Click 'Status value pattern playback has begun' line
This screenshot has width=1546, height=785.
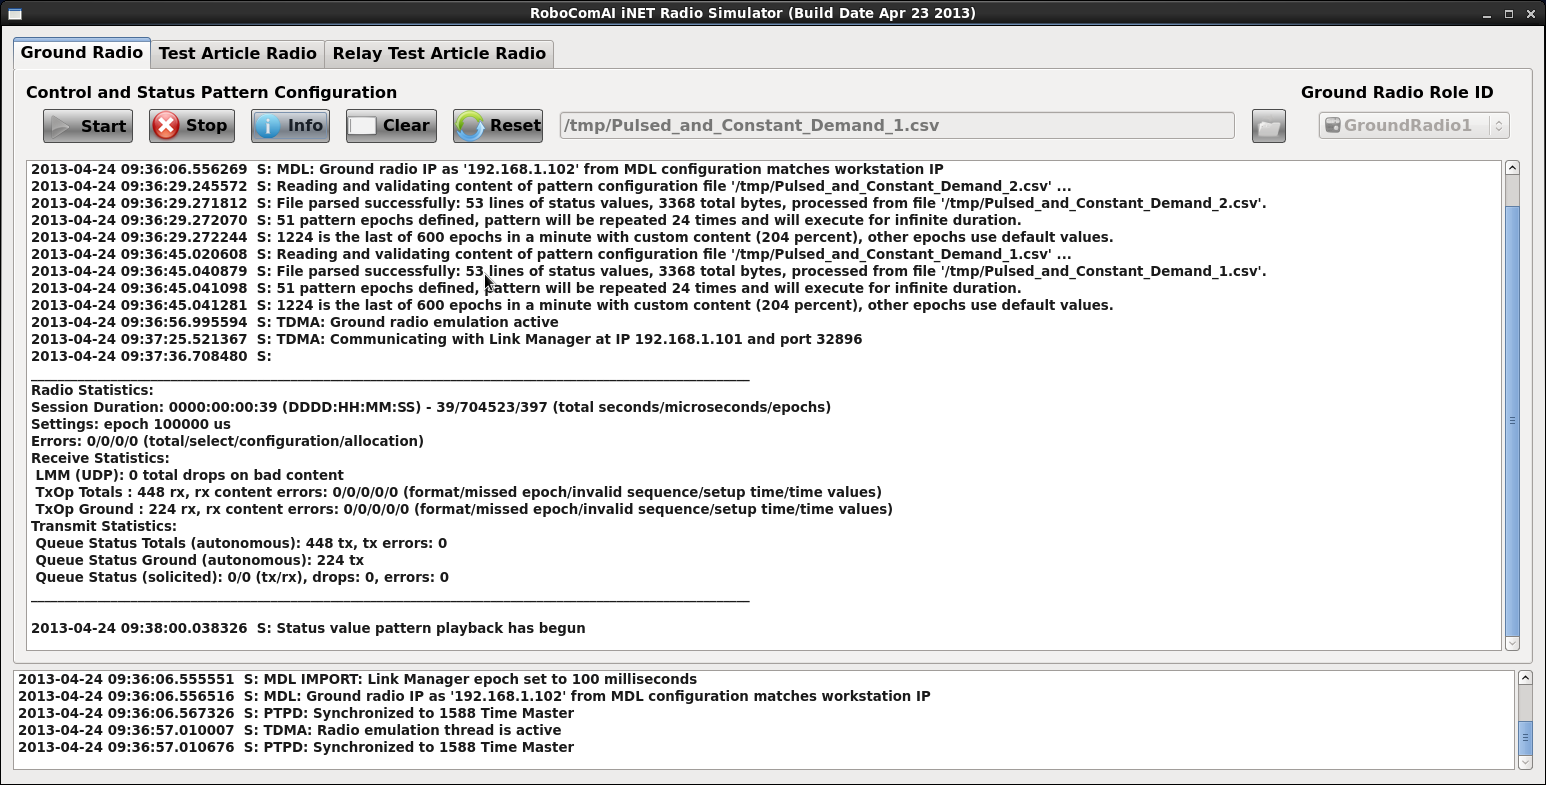(x=308, y=628)
